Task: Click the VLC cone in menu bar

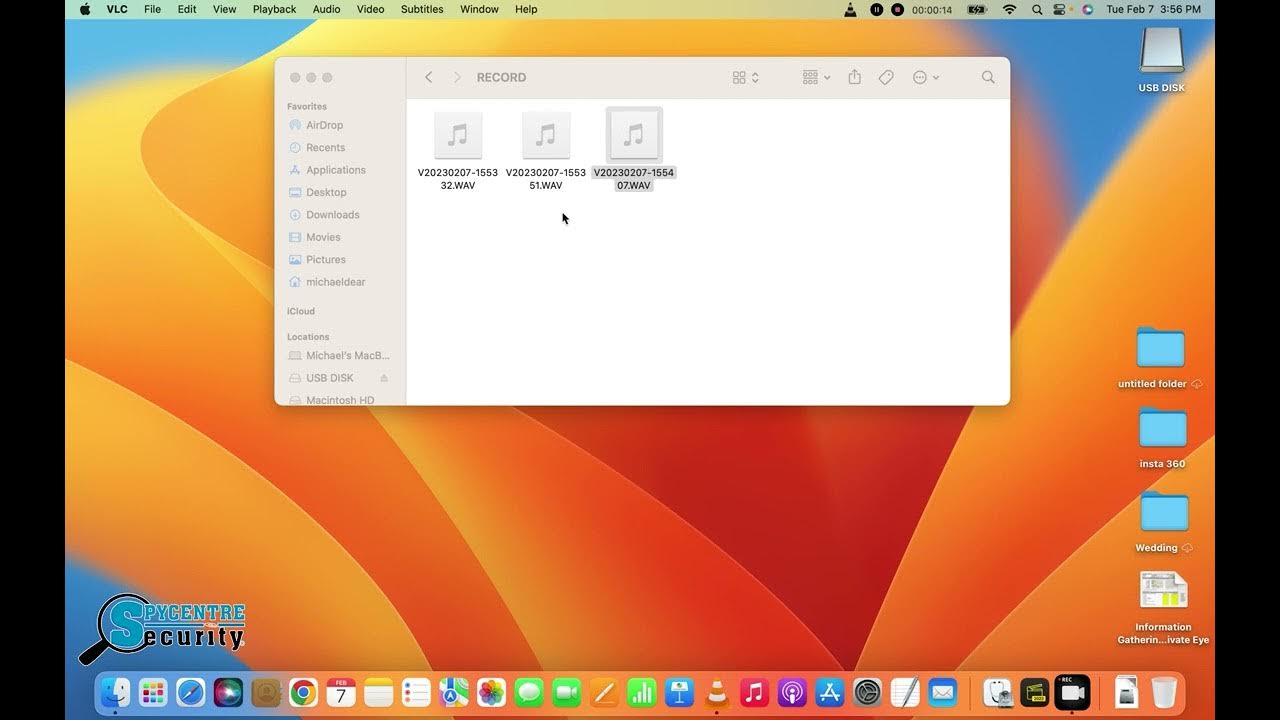Action: [x=850, y=9]
